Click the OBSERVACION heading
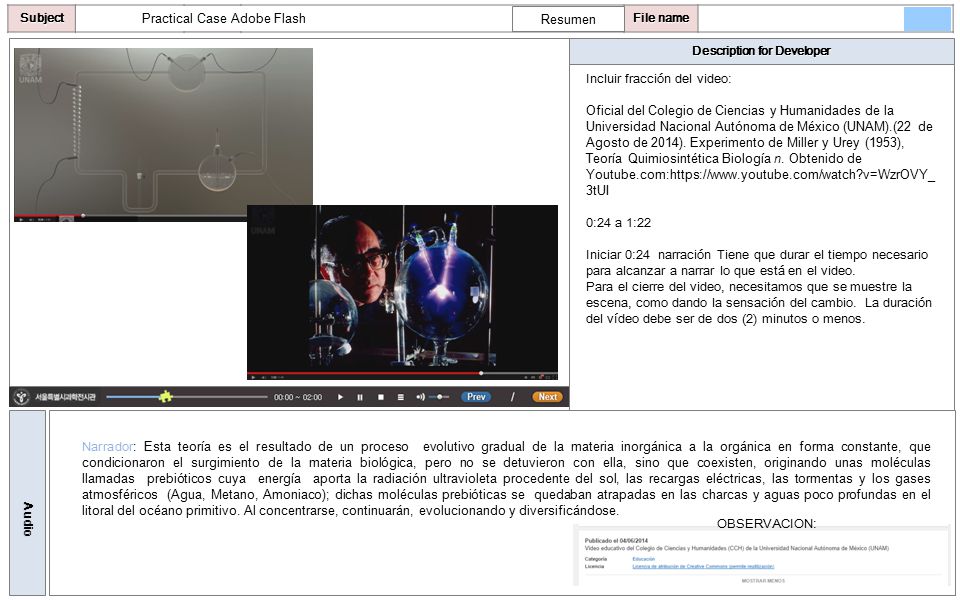The height and width of the screenshot is (600, 960). [766, 524]
